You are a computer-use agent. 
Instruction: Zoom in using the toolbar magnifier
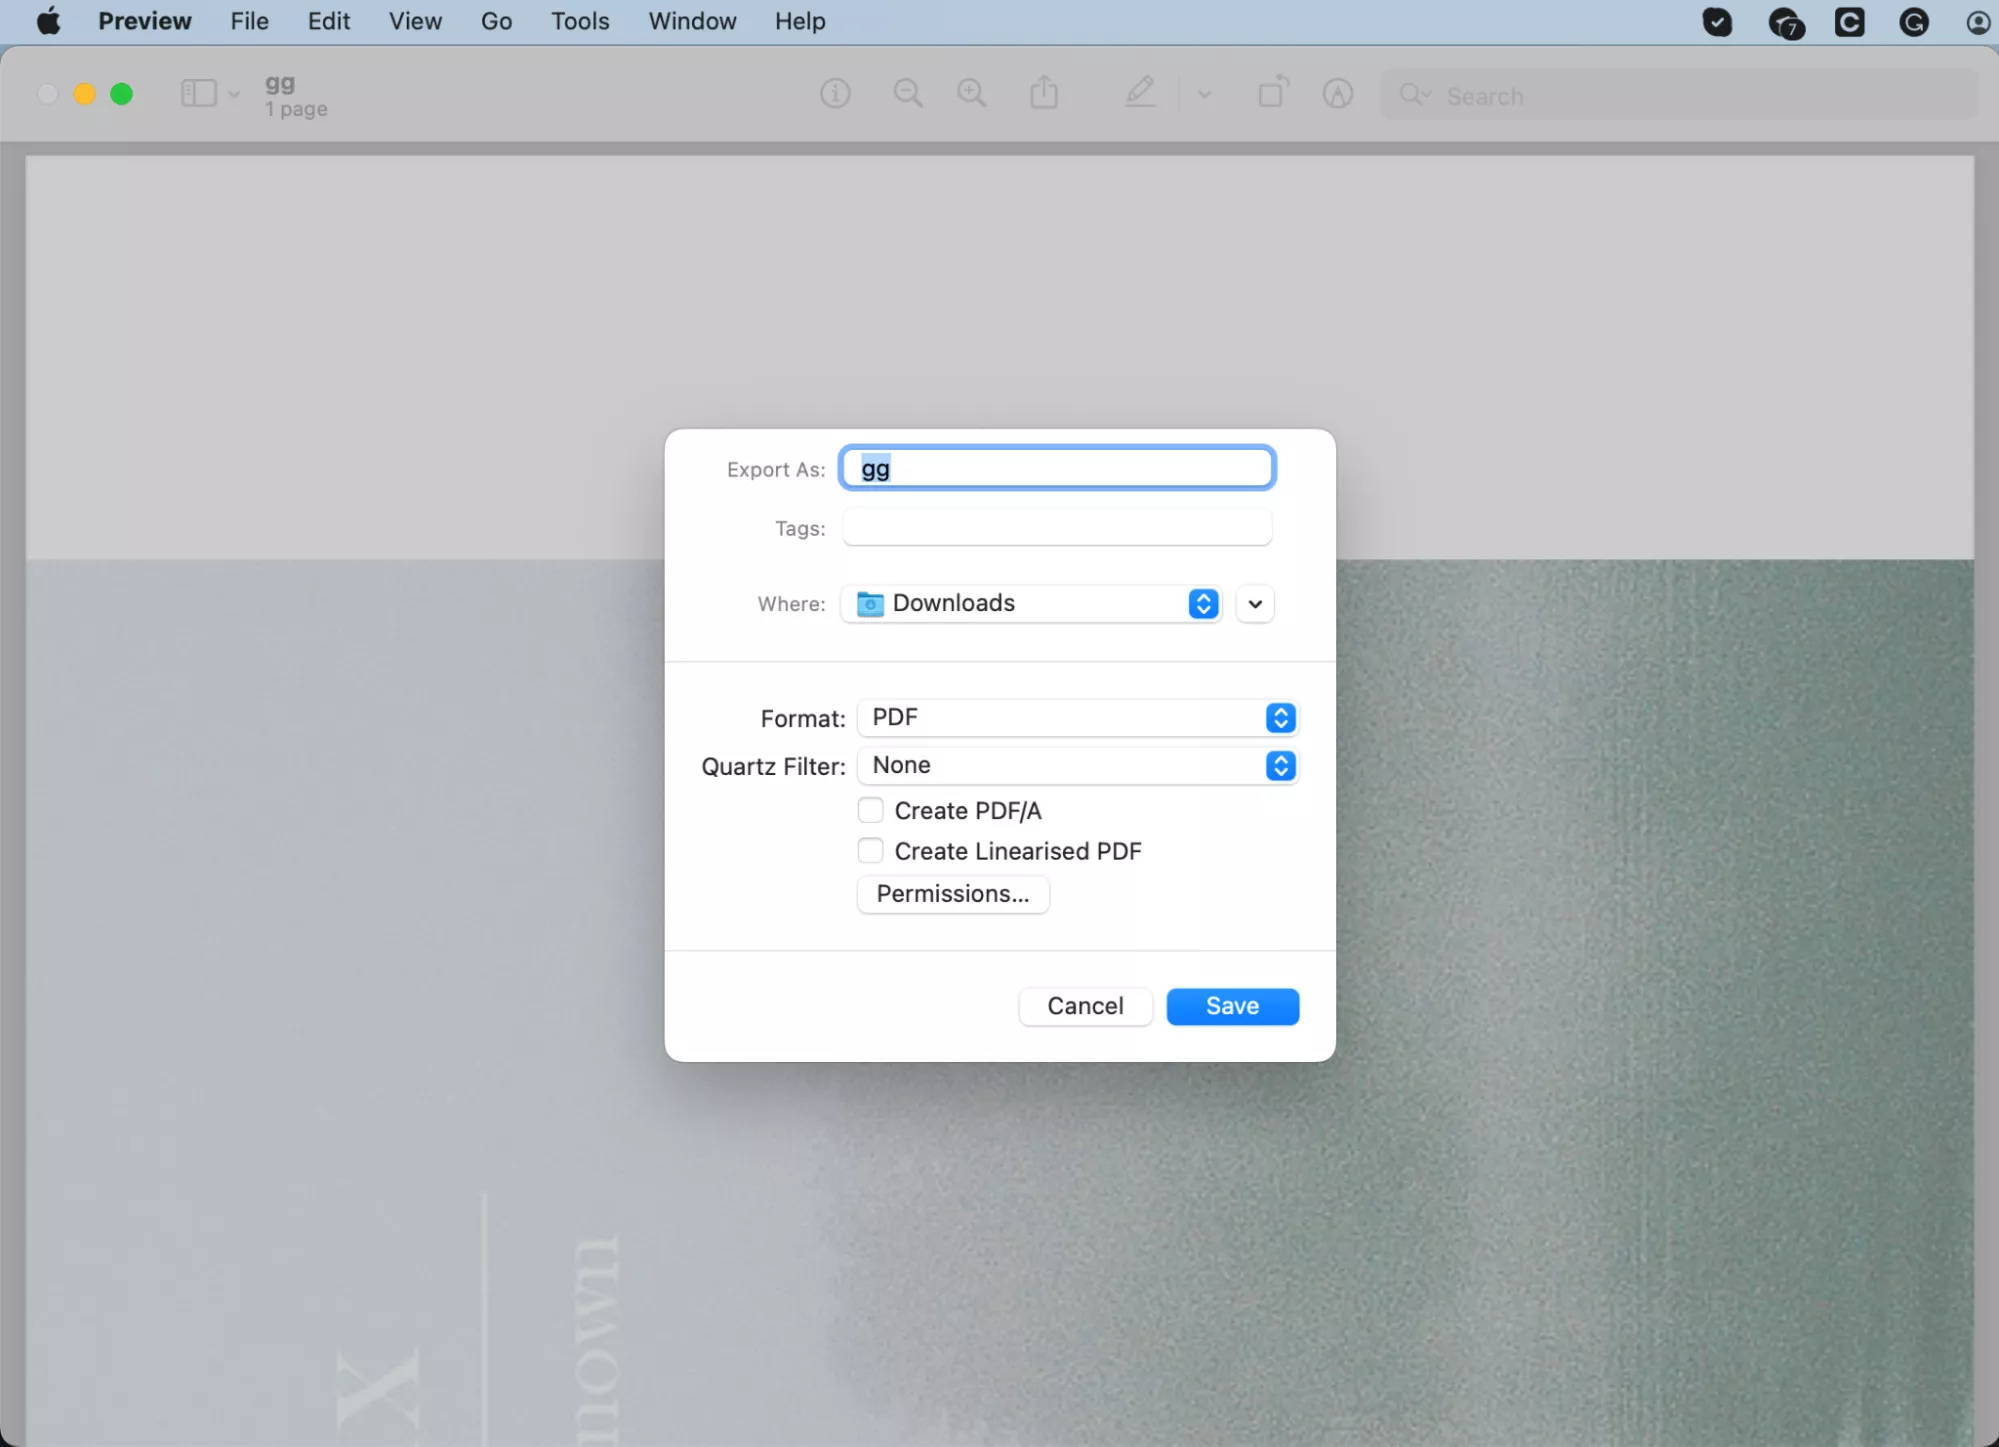pos(971,93)
